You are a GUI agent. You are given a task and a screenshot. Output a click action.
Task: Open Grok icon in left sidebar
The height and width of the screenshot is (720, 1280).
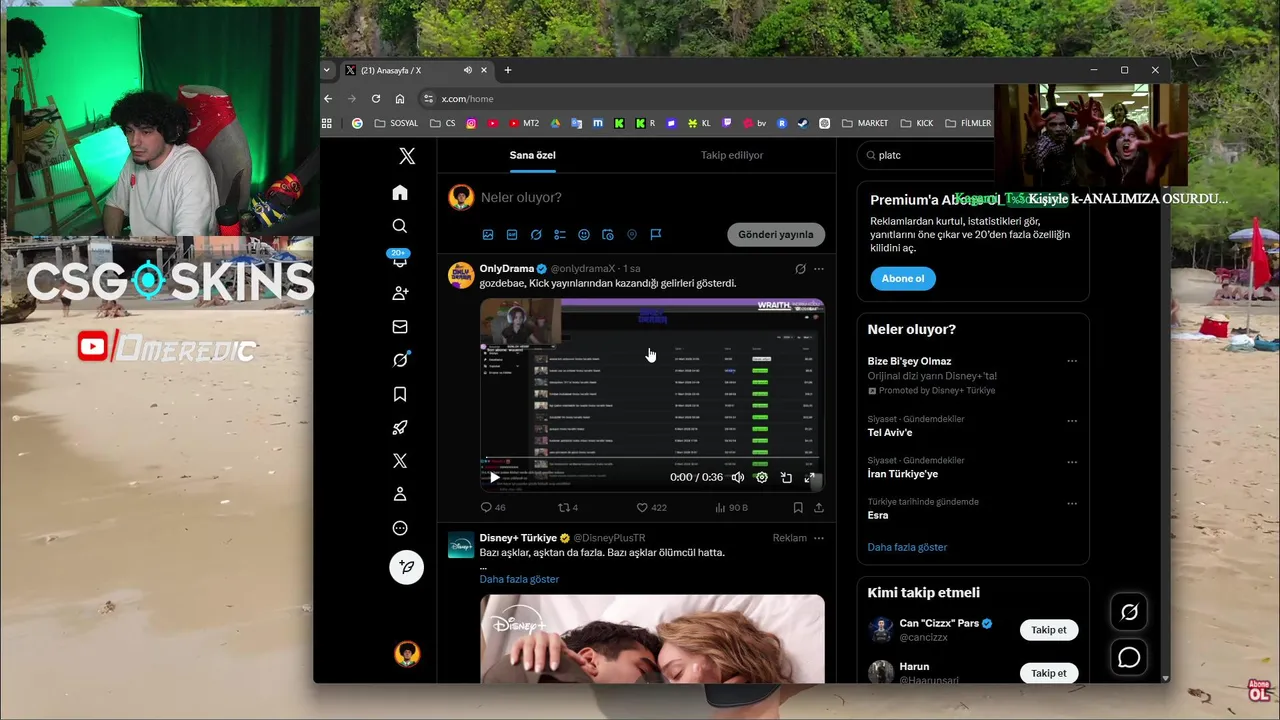[400, 360]
